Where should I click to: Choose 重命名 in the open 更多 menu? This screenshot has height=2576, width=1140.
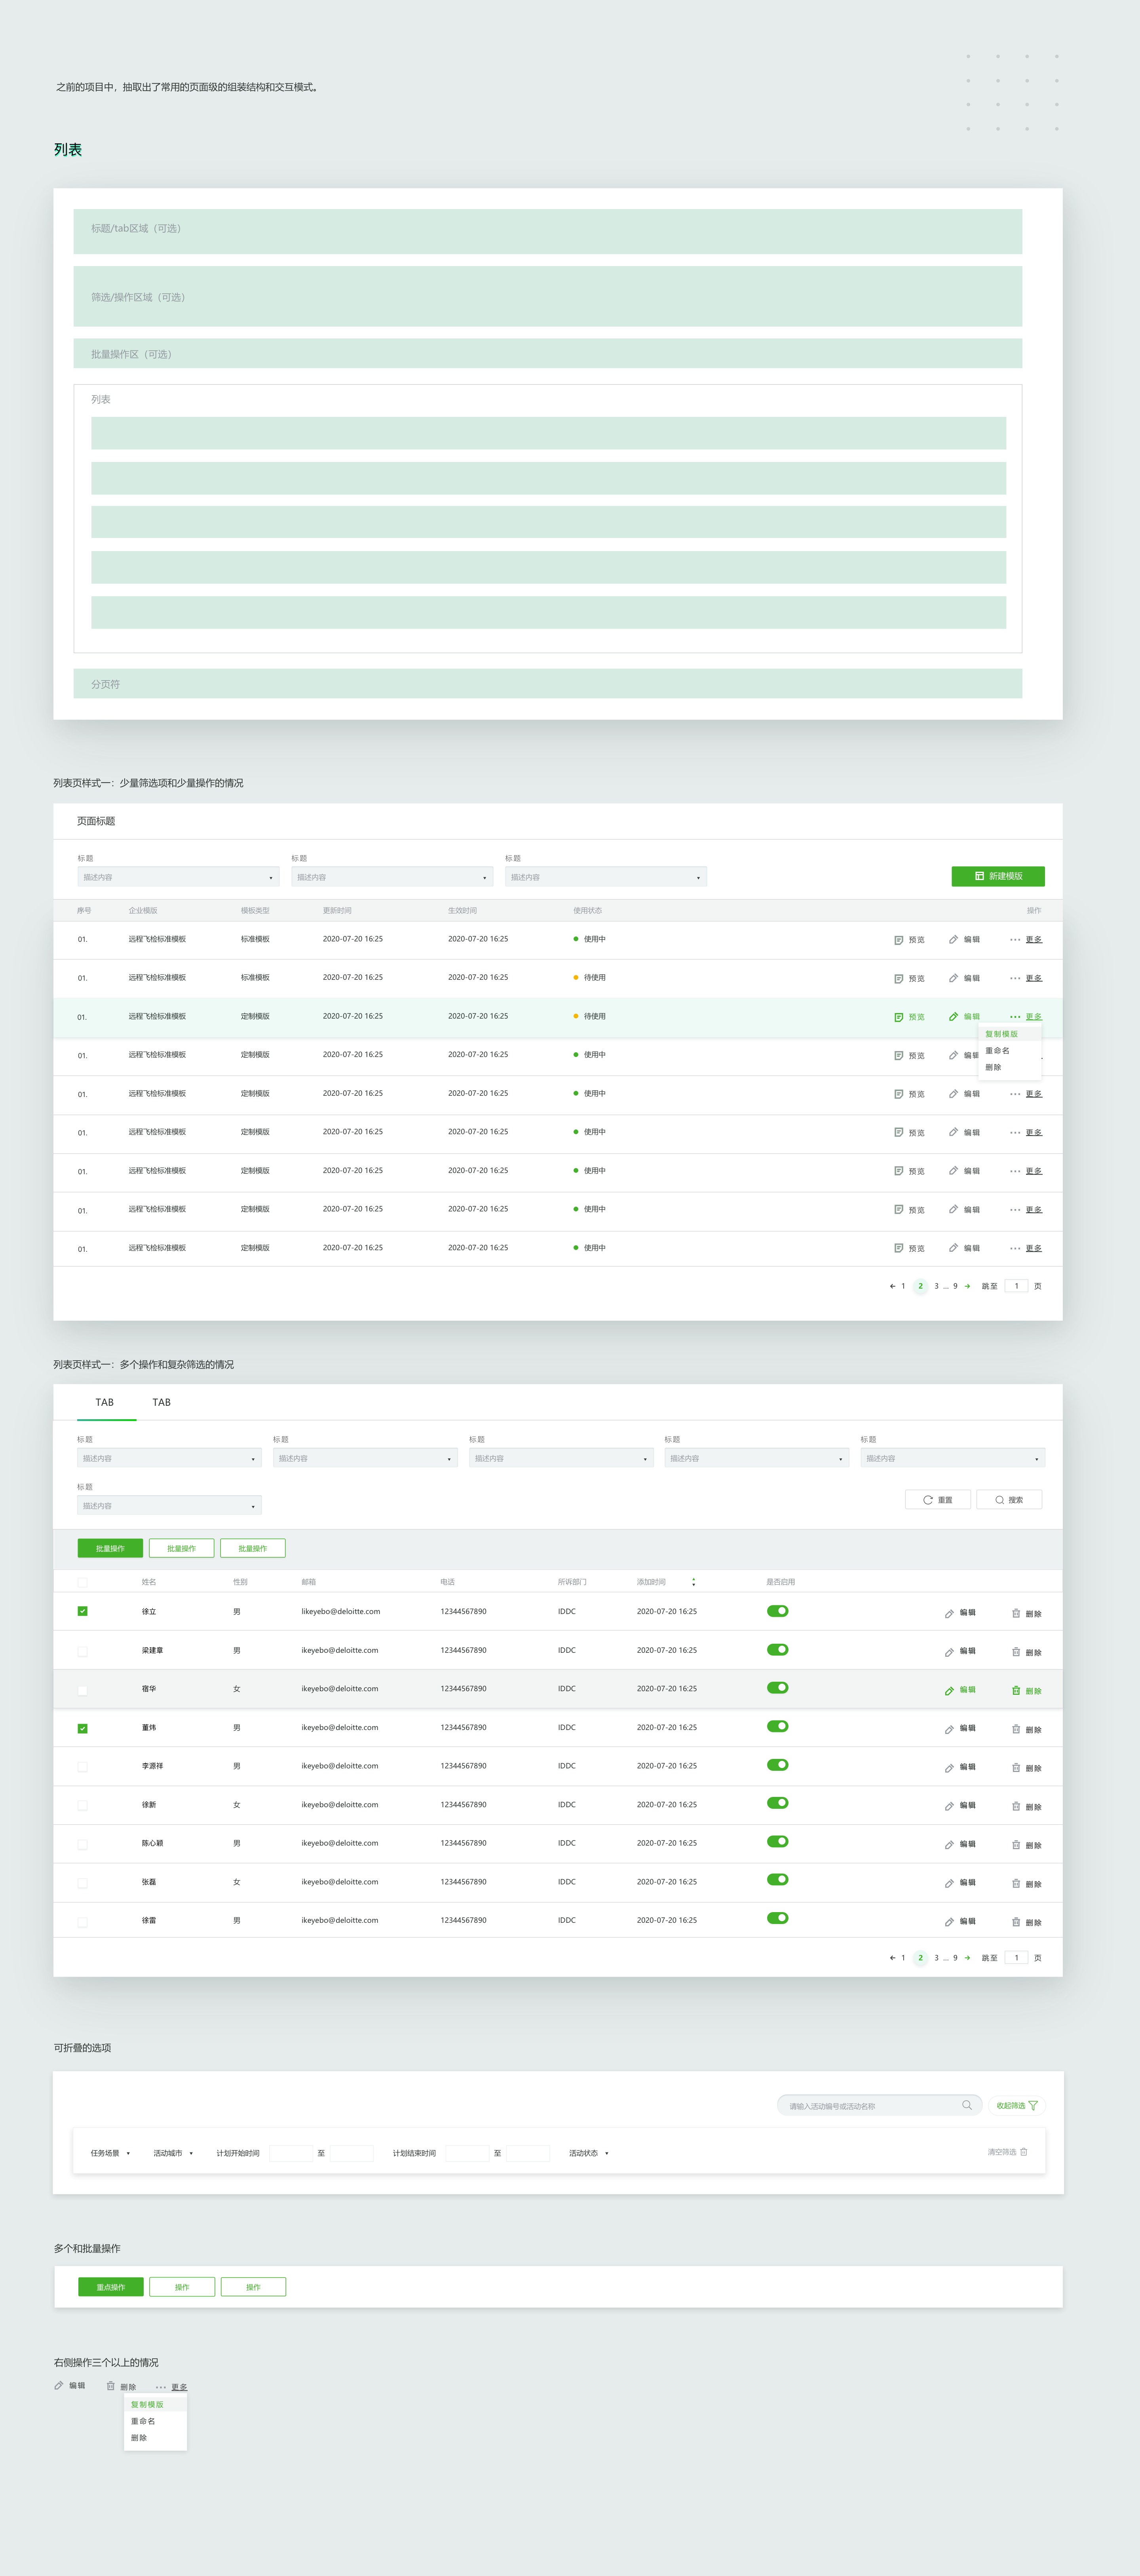pos(997,1051)
